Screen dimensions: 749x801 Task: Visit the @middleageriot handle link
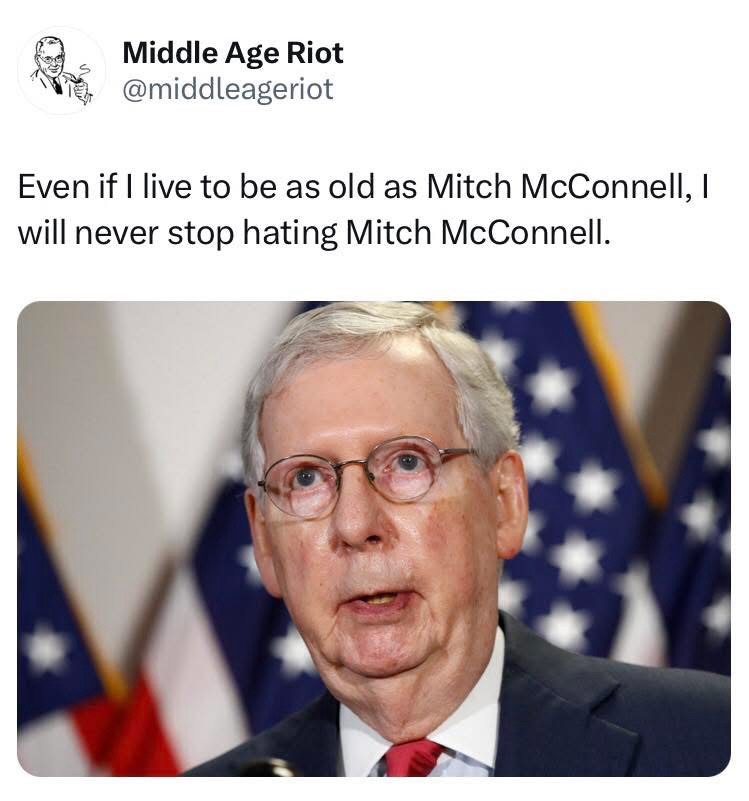(x=228, y=90)
